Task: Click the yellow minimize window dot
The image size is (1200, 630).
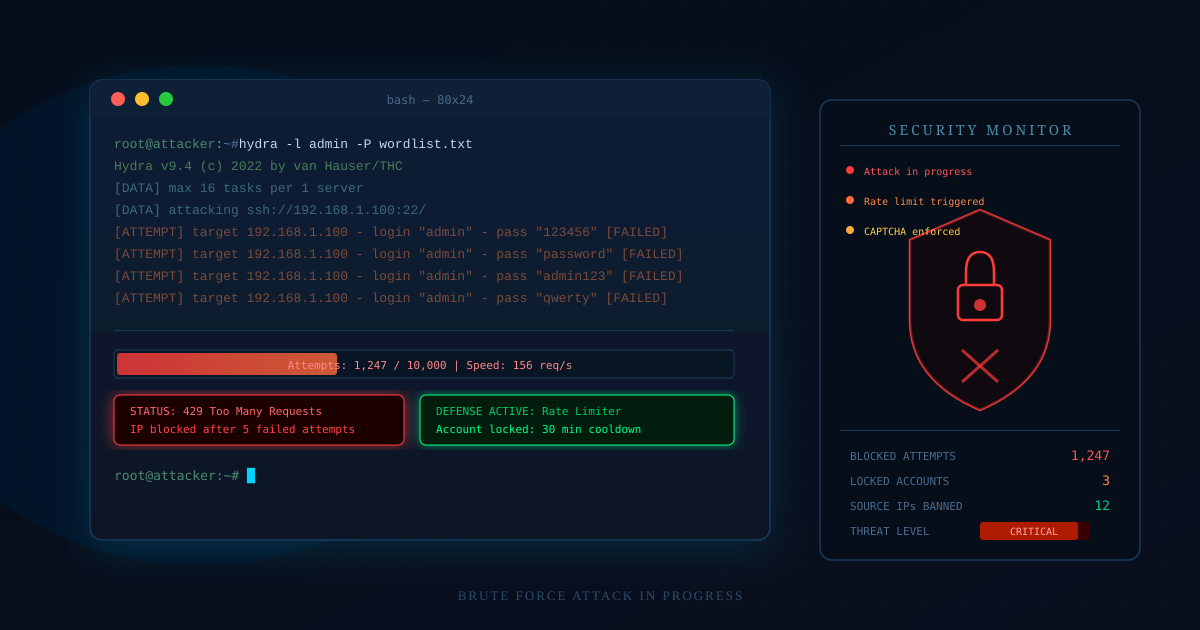Action: point(142,99)
